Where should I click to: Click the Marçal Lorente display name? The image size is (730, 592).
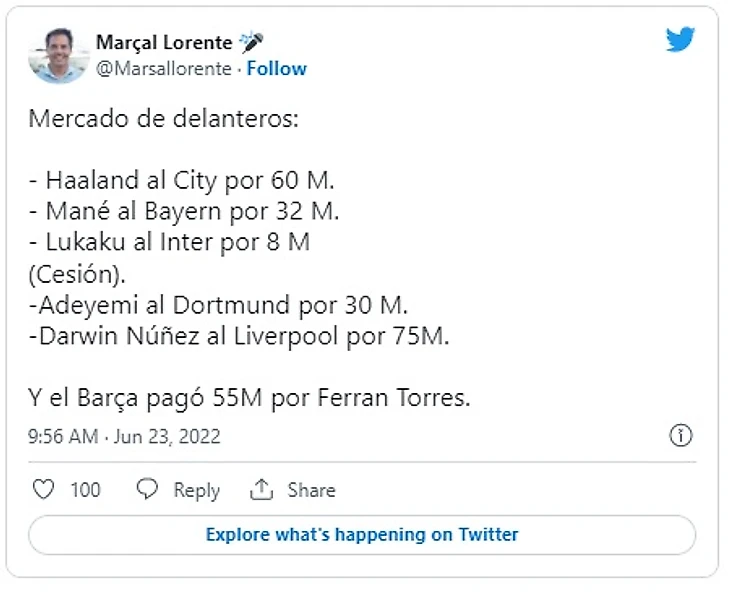164,42
